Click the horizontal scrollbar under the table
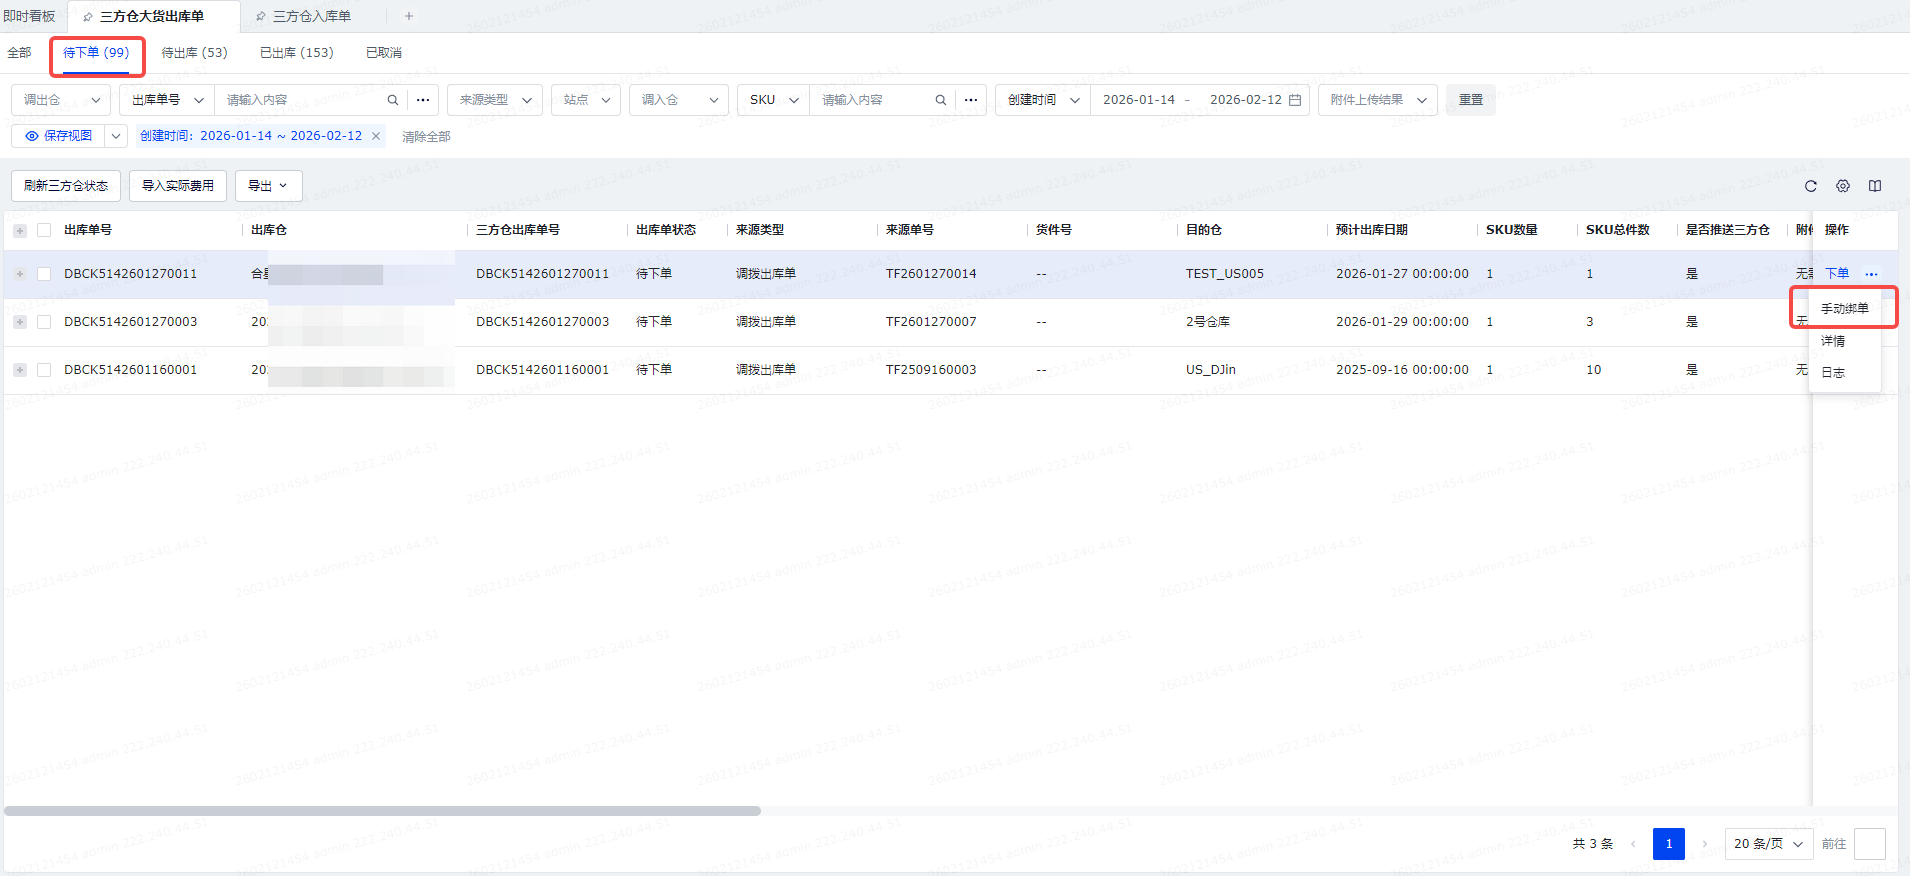 point(382,811)
